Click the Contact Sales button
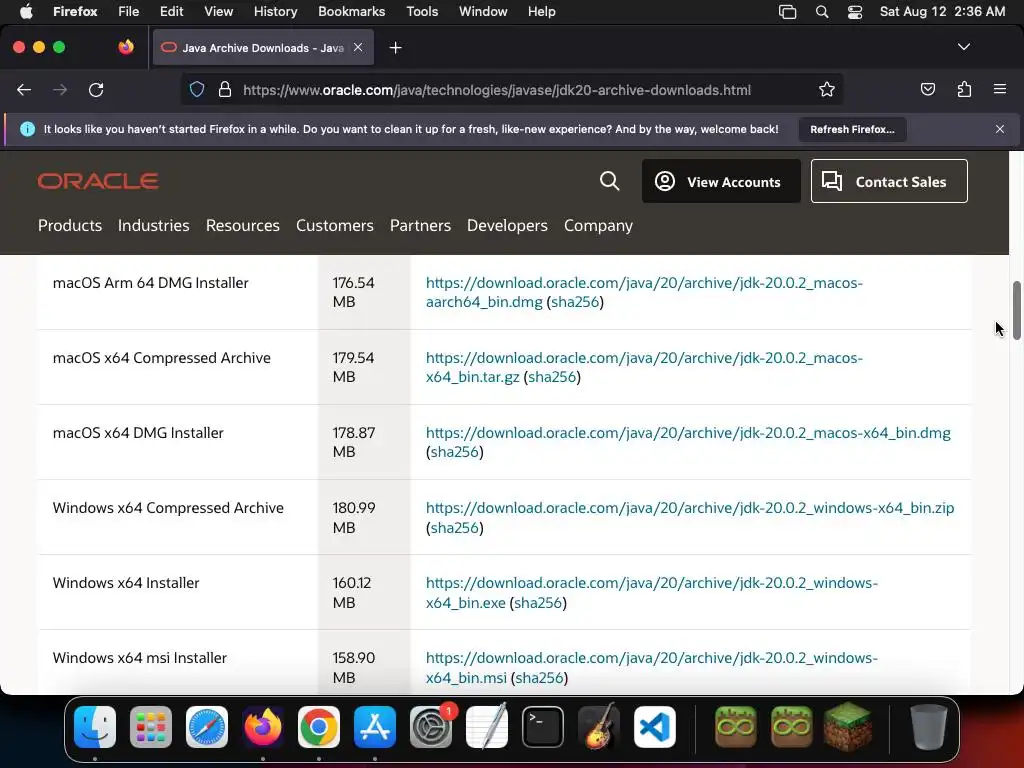1024x768 pixels. (889, 181)
